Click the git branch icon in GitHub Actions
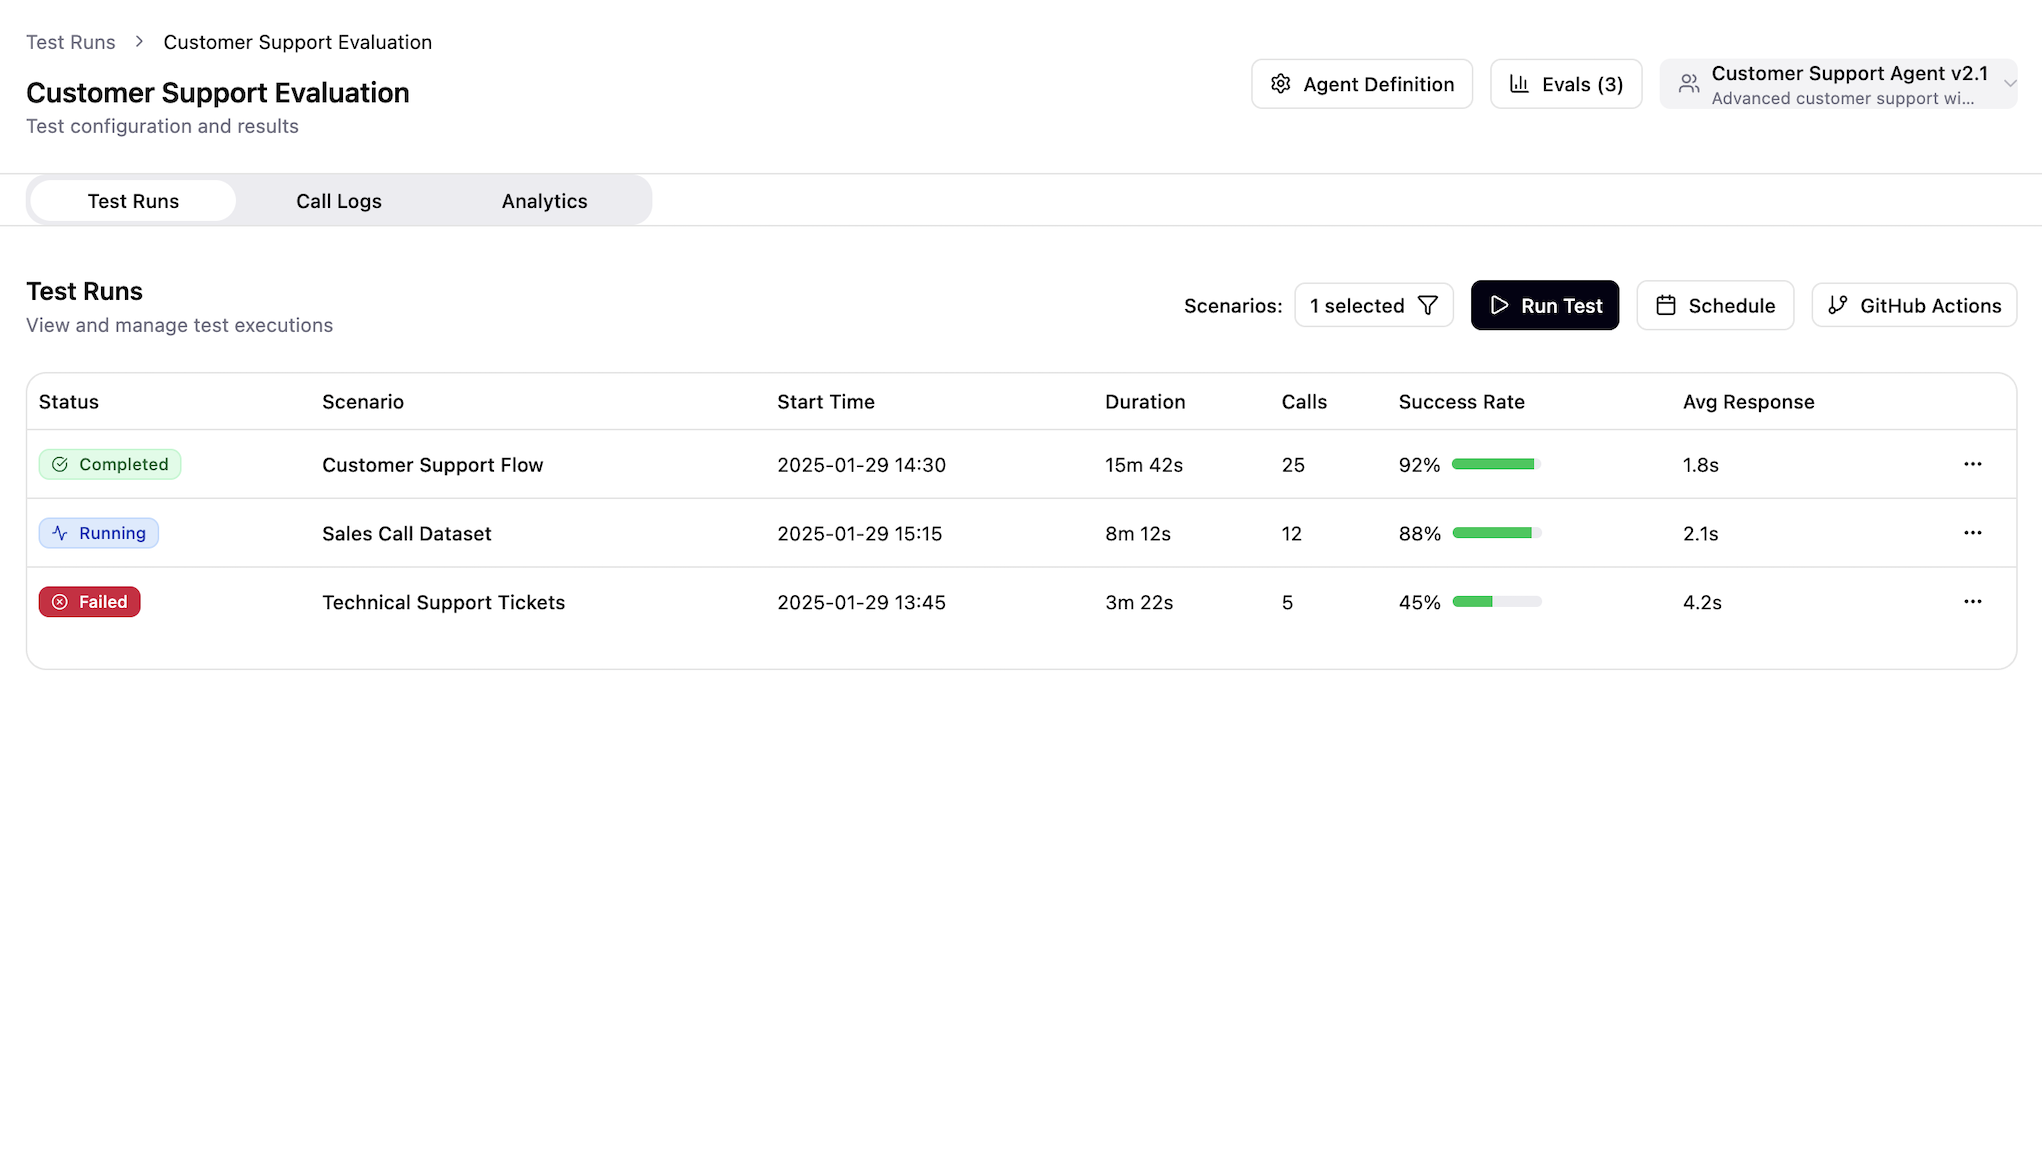The height and width of the screenshot is (1154, 2042). 1838,305
